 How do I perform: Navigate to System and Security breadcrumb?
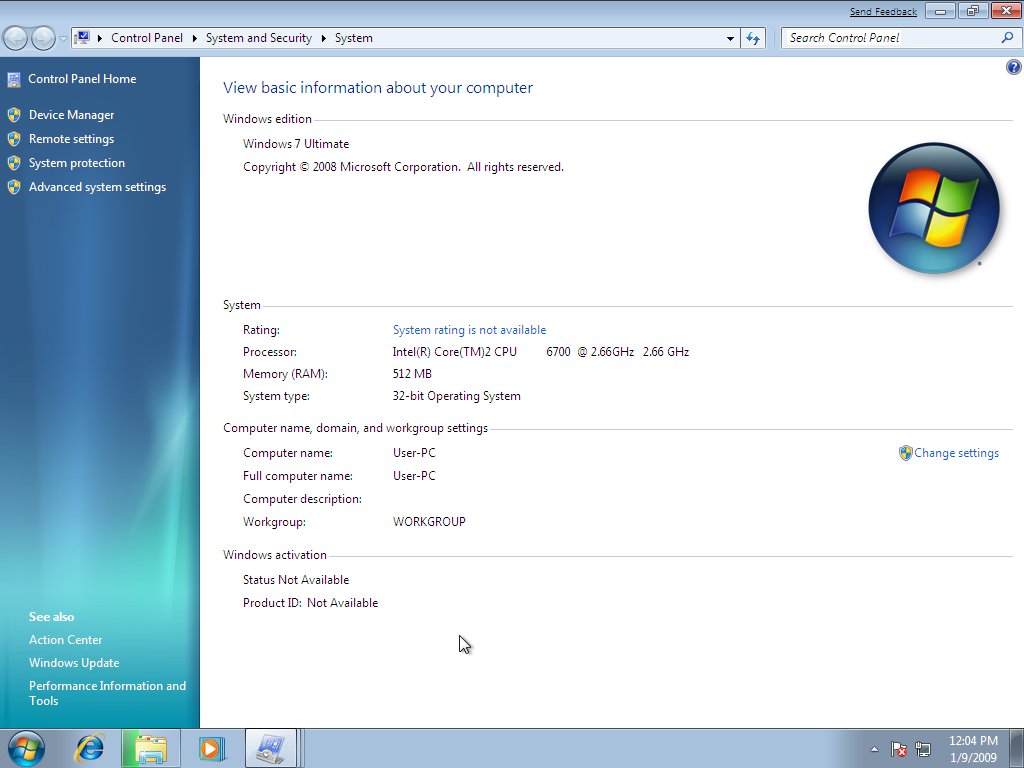click(258, 37)
